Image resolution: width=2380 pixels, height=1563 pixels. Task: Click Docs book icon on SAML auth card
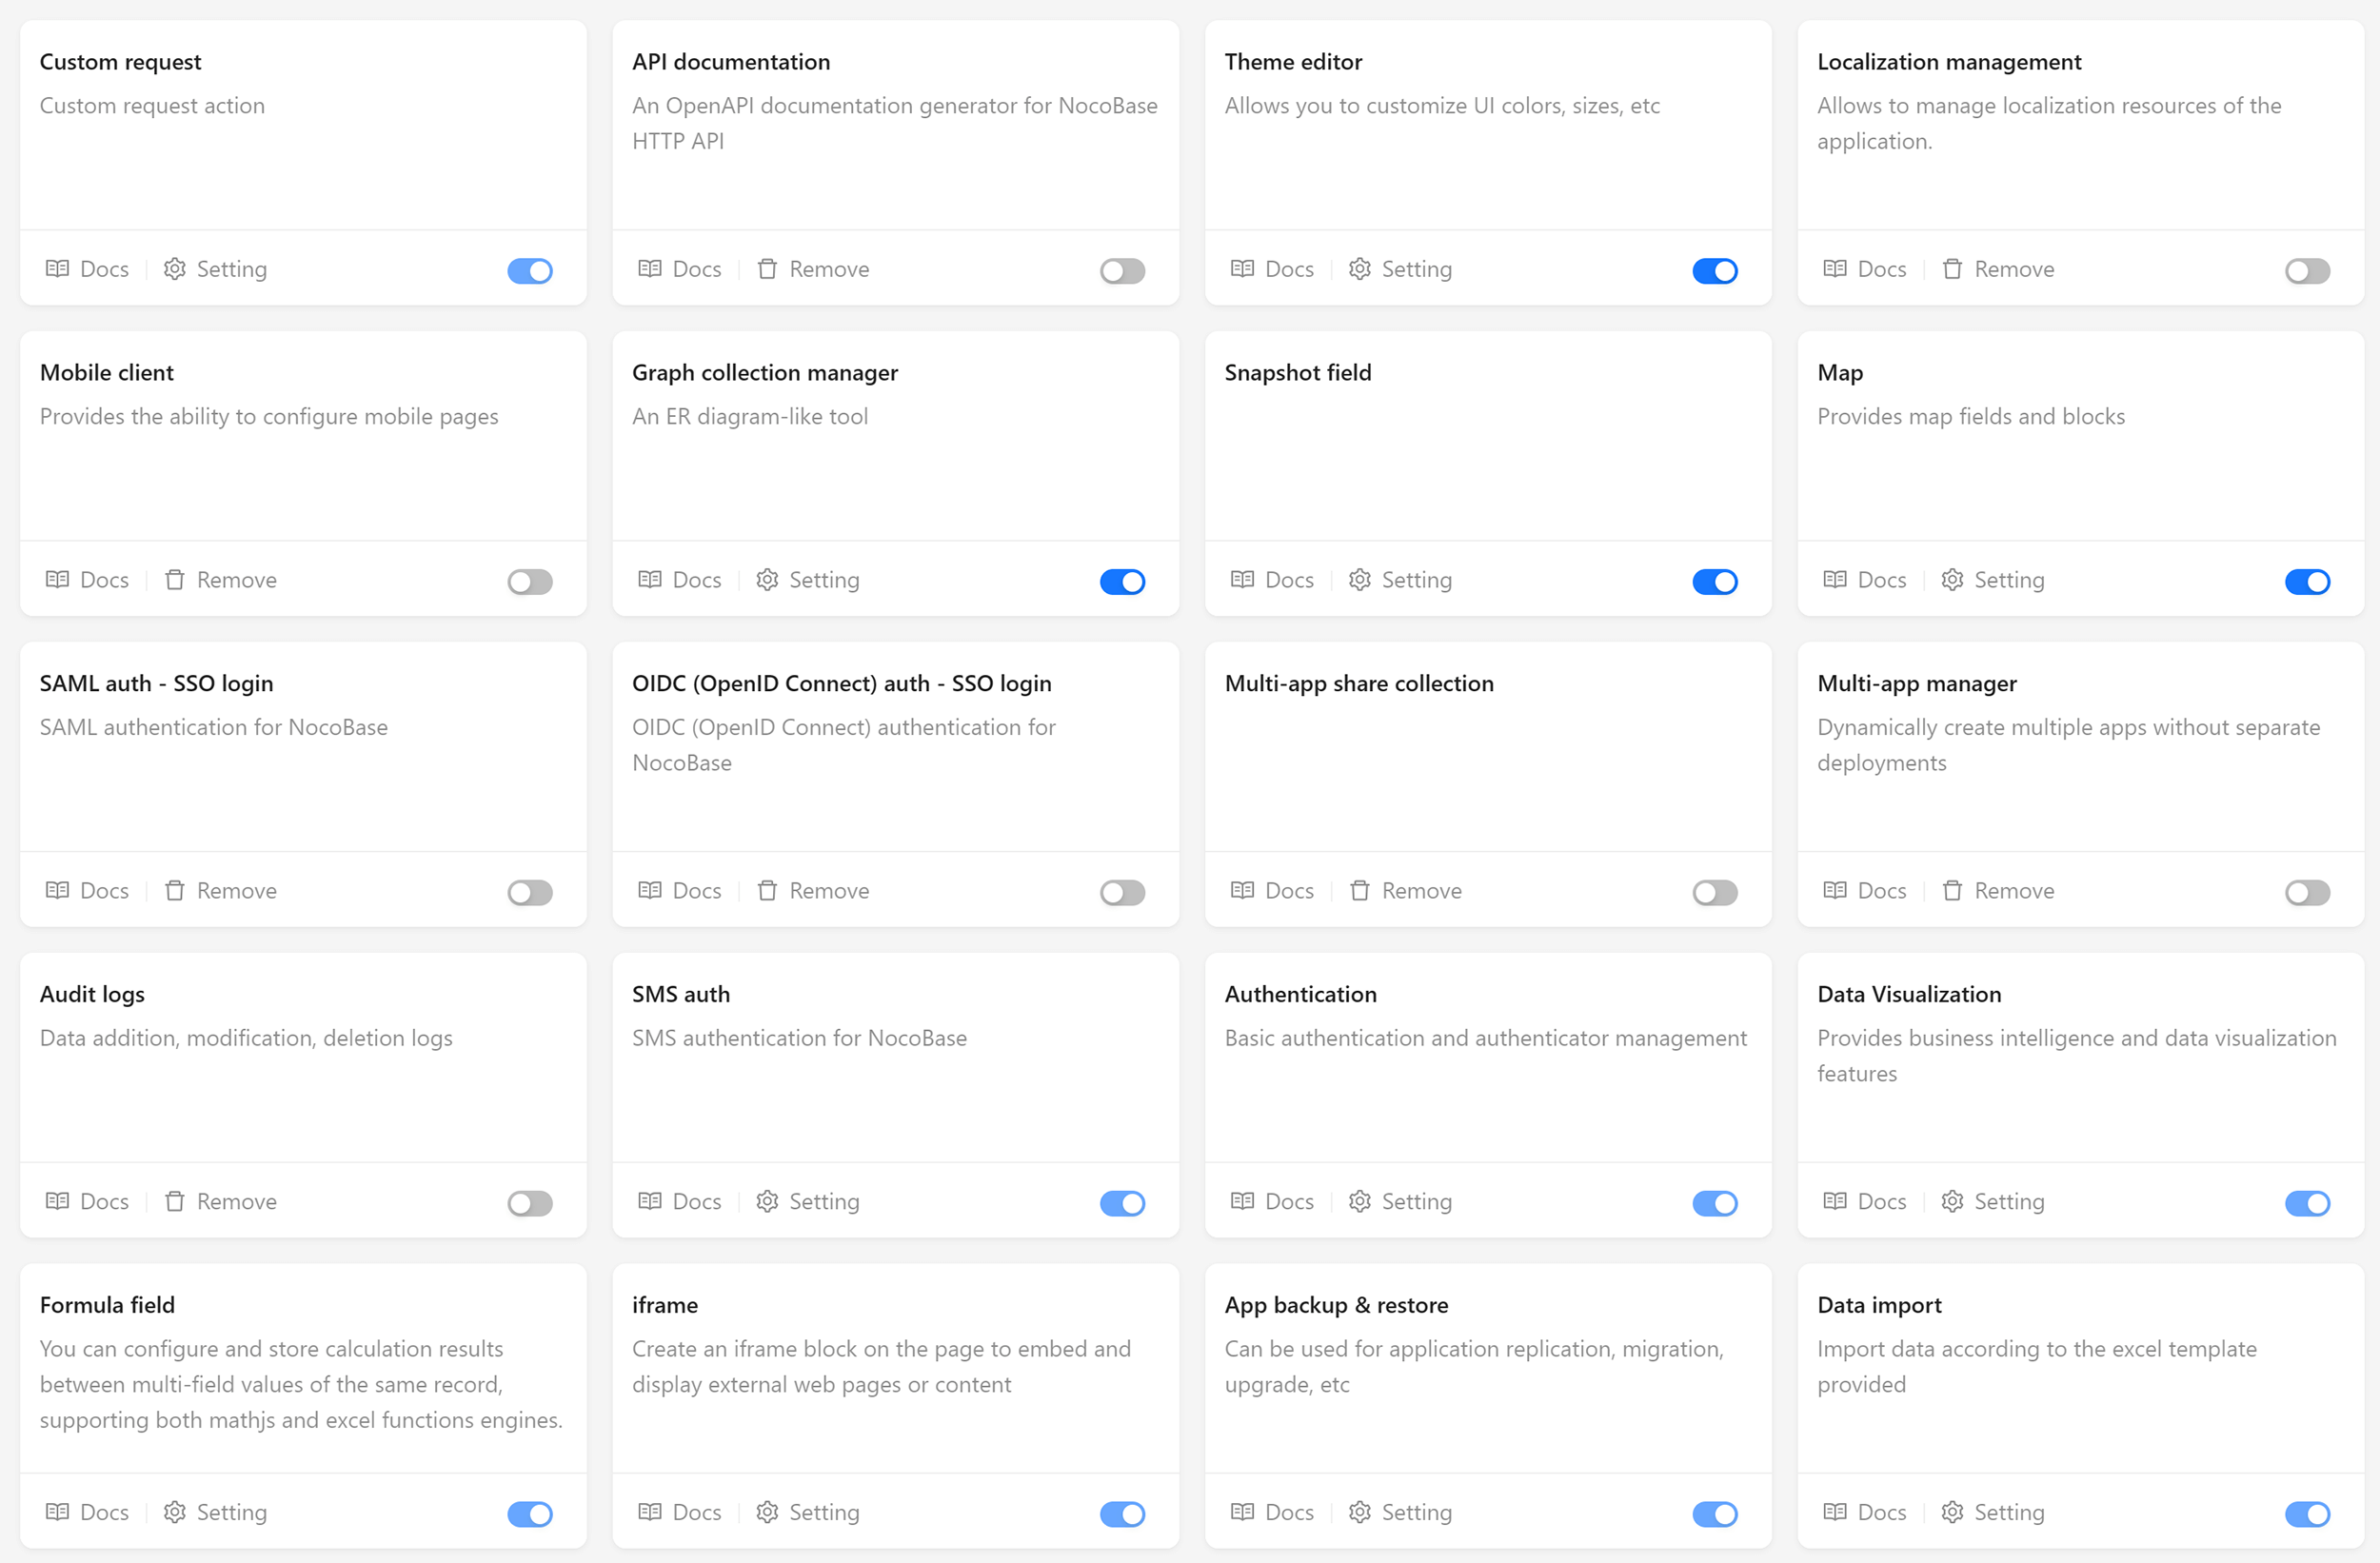coord(57,891)
